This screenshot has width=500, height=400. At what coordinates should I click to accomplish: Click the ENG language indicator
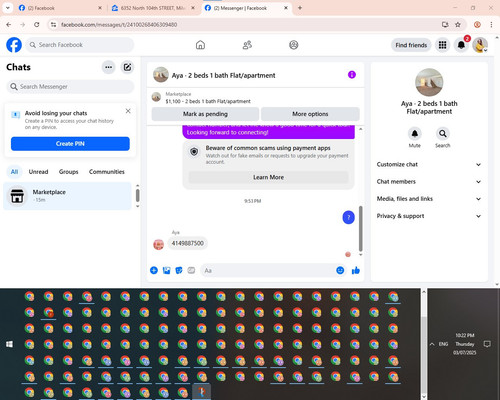click(x=443, y=344)
